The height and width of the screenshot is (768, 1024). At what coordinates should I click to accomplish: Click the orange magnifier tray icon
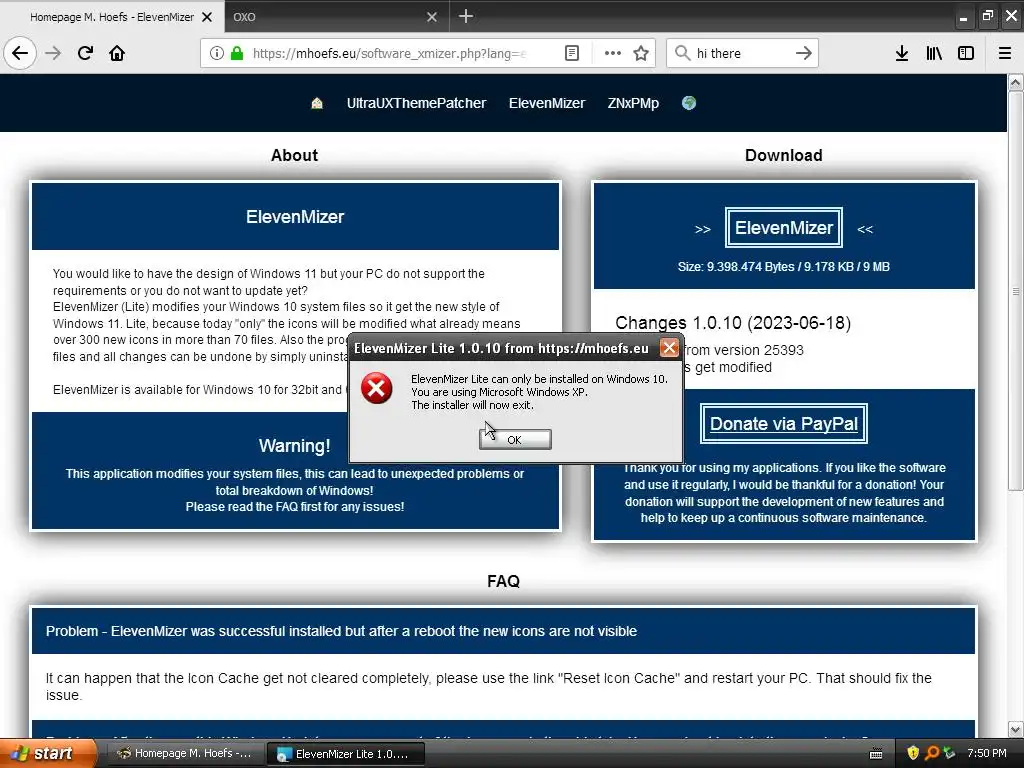point(931,753)
